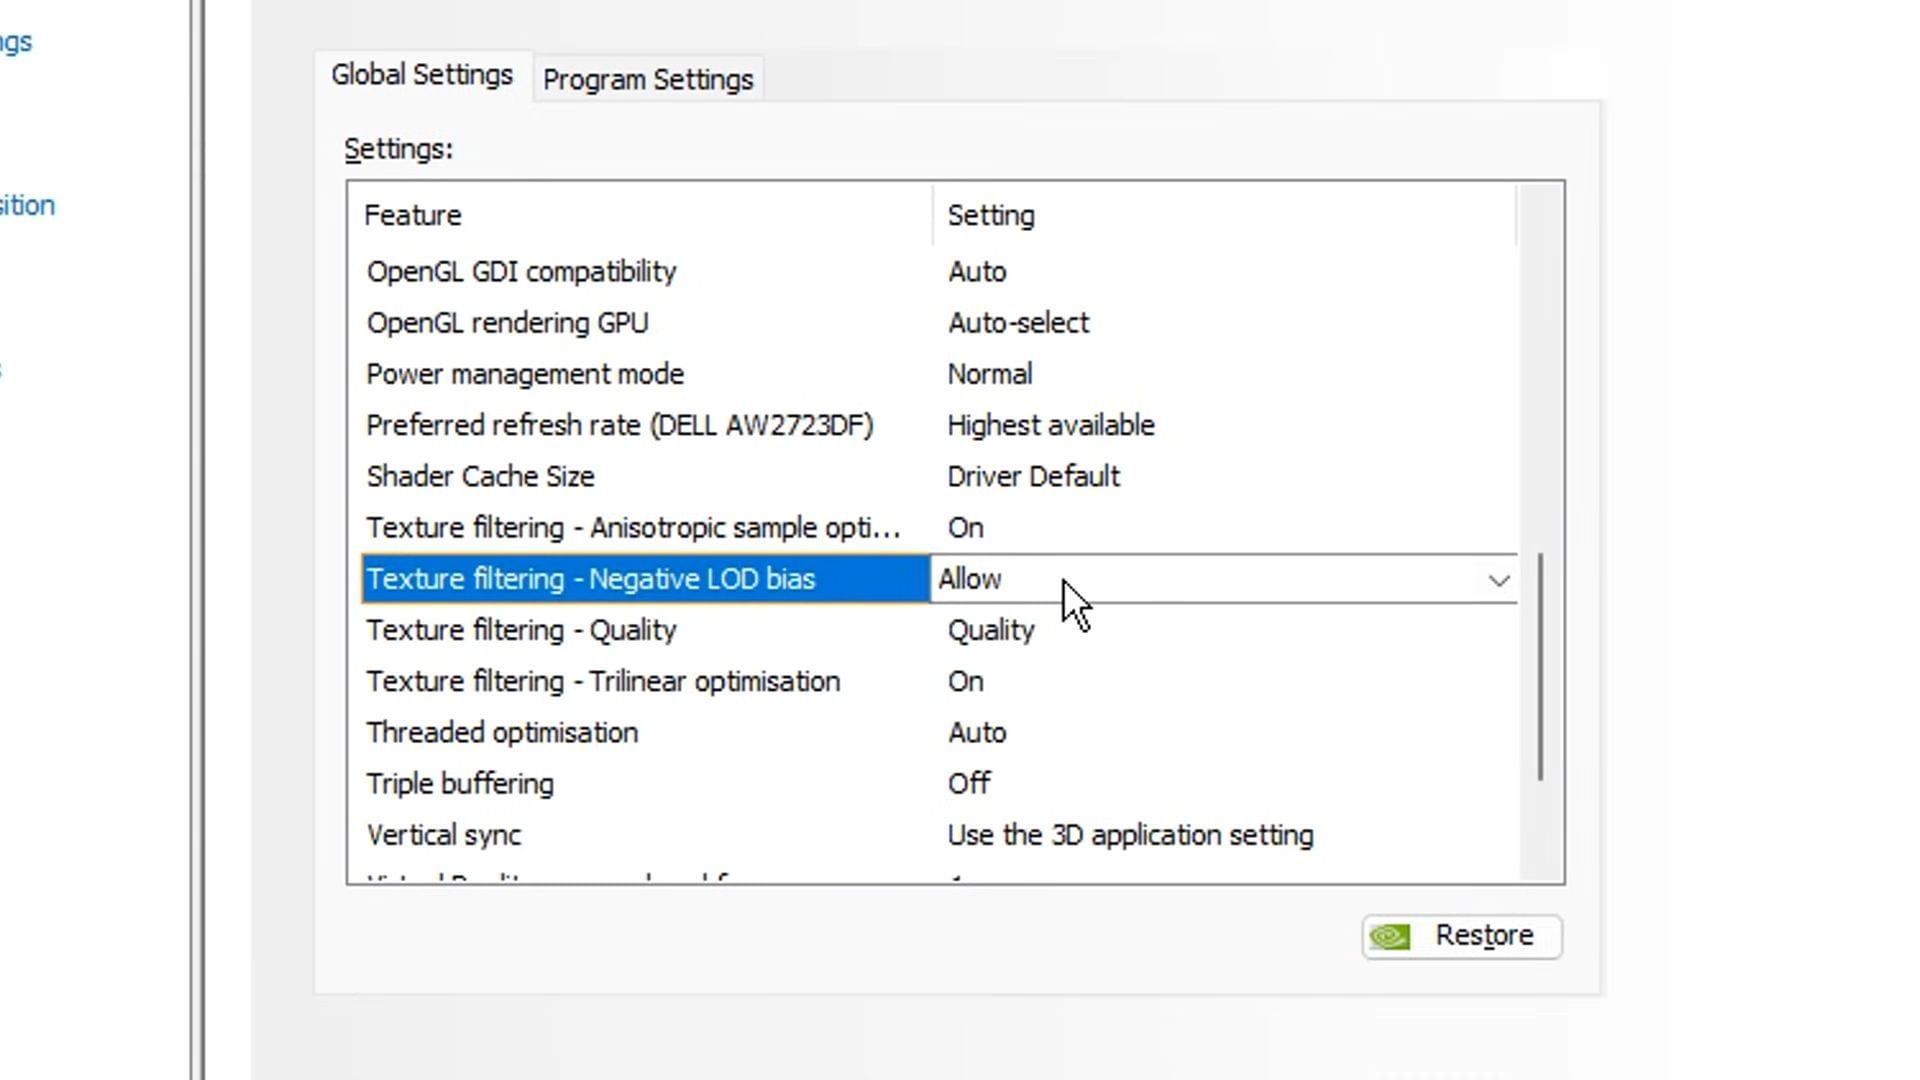This screenshot has width=1920, height=1080.
Task: Click the Quality setting value
Action: 990,631
